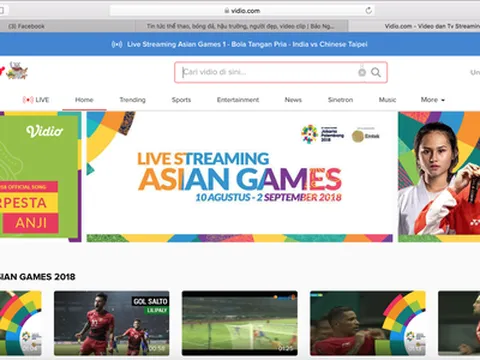Play the football pitch goal-net video thumbnail

240,323
